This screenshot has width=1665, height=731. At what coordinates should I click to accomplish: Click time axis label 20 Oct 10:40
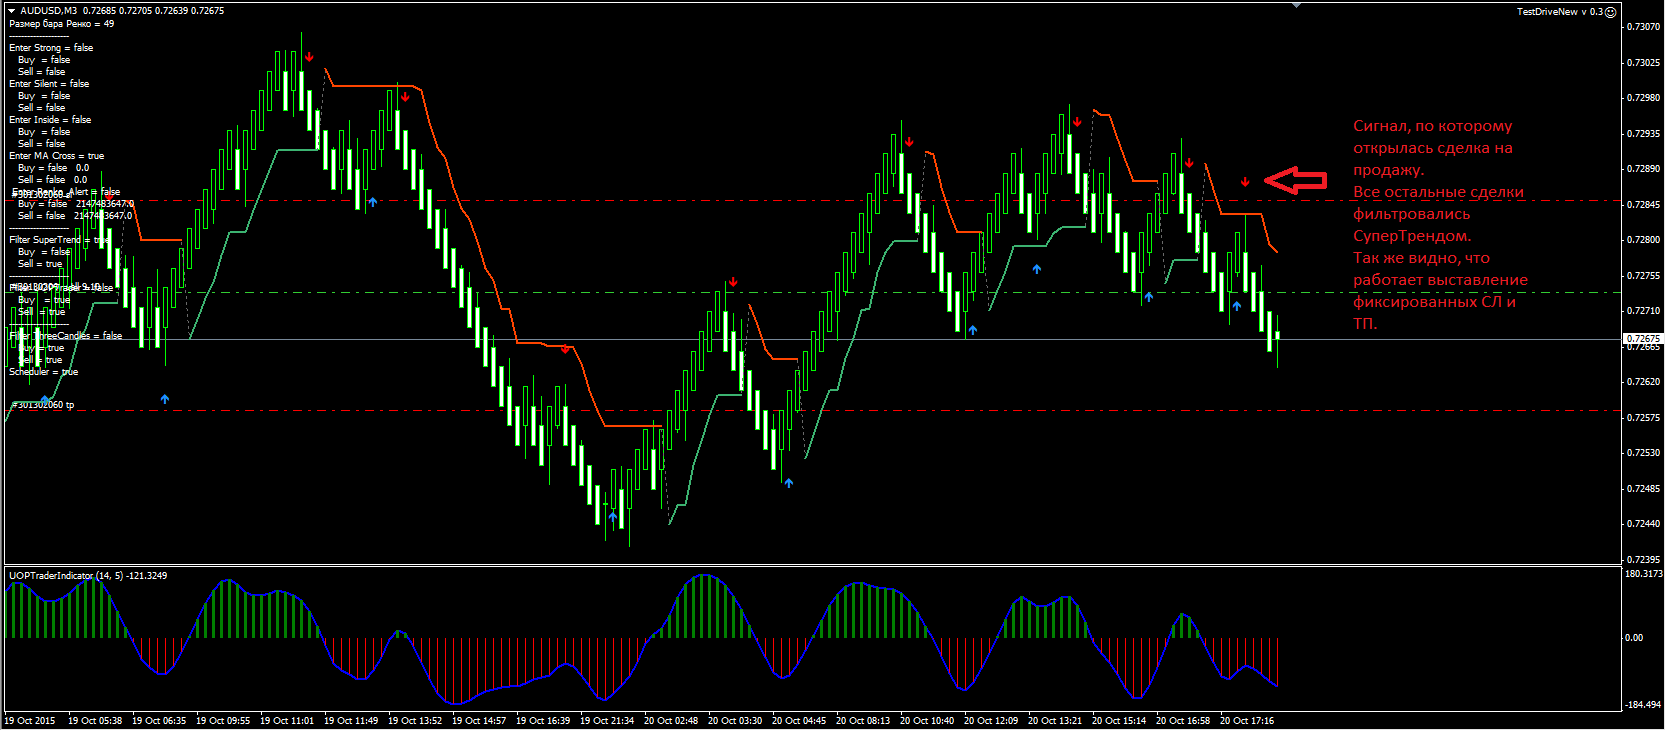tap(927, 721)
